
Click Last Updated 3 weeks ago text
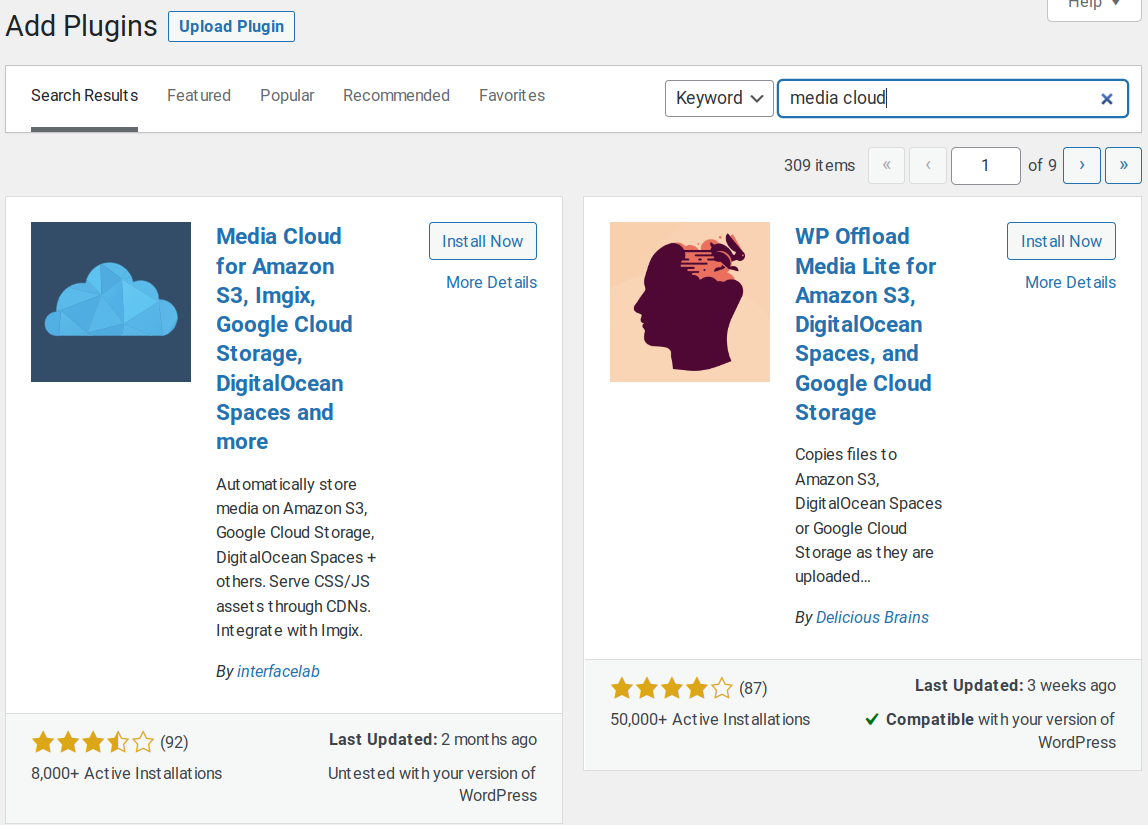tap(1015, 685)
